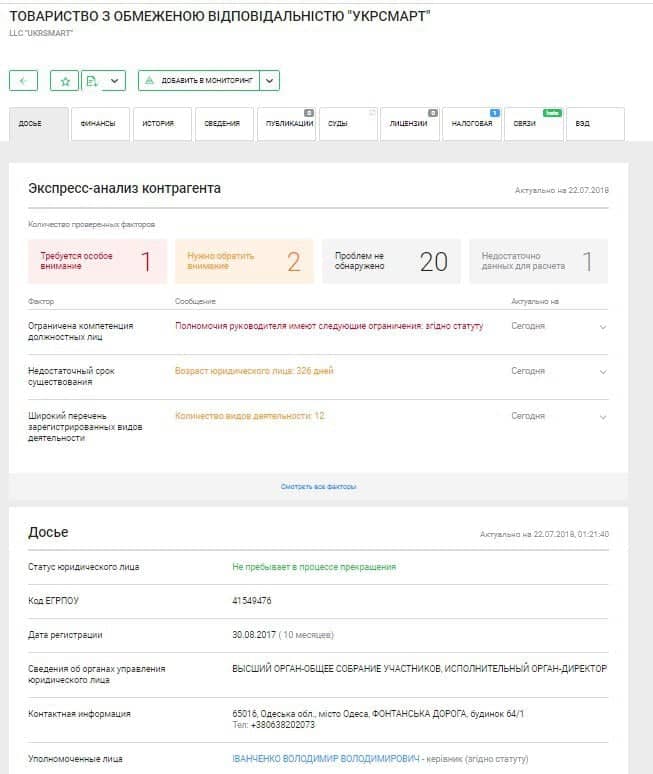The width and height of the screenshot is (653, 774).
Task: Click LLC "UKRSMART" subtitle
Action: tap(41, 33)
